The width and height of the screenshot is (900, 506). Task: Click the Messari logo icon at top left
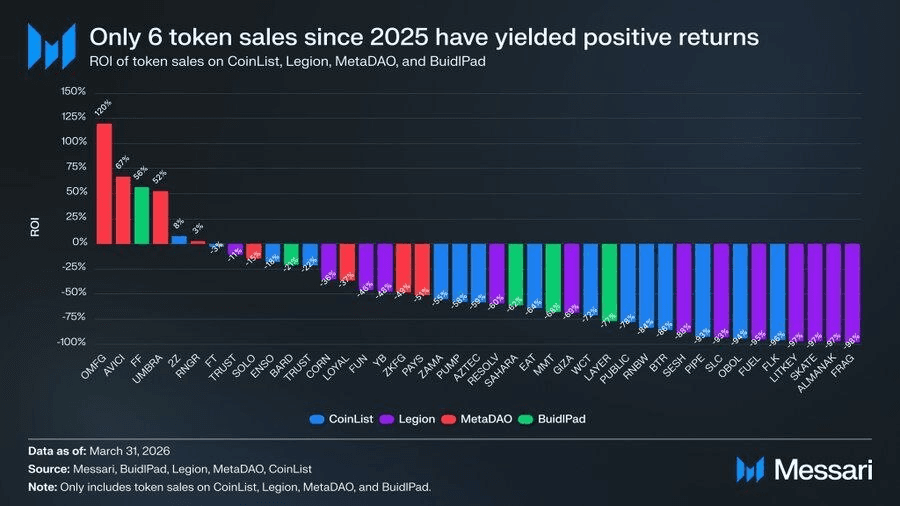click(x=51, y=46)
